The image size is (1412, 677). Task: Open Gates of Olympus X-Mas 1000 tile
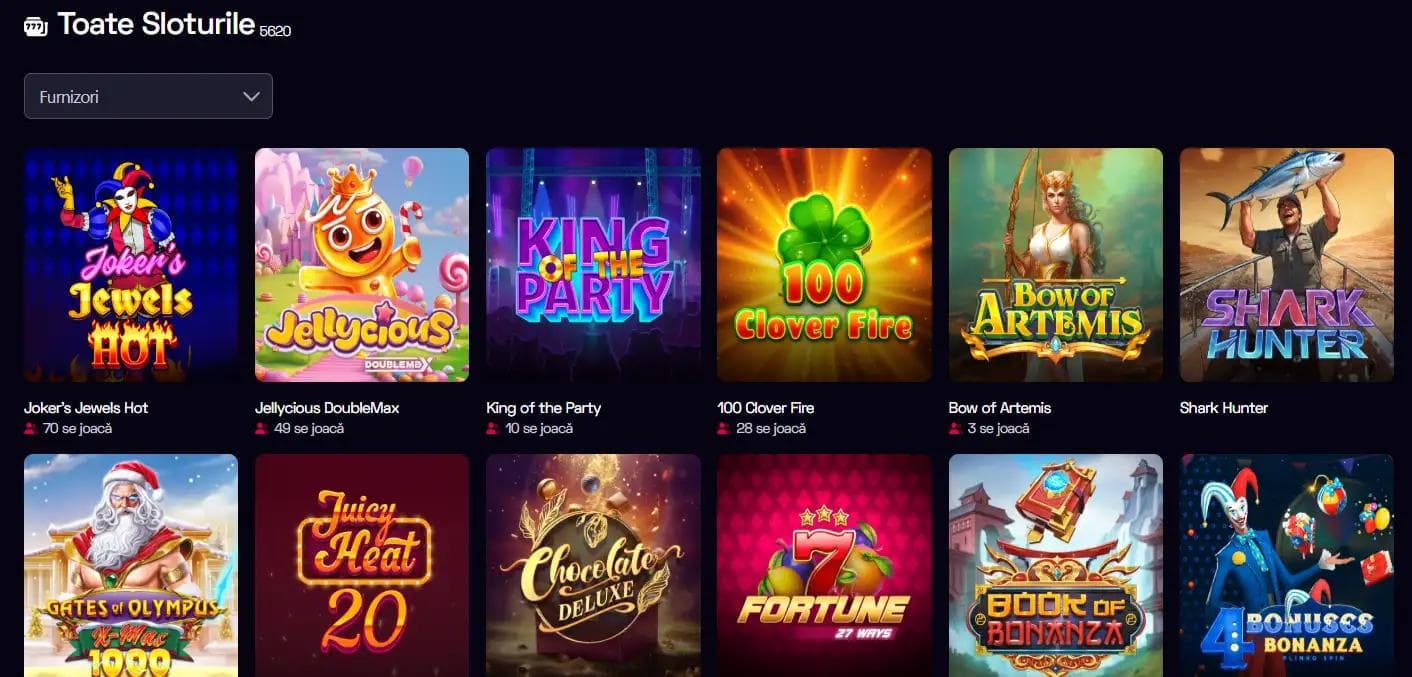click(131, 566)
